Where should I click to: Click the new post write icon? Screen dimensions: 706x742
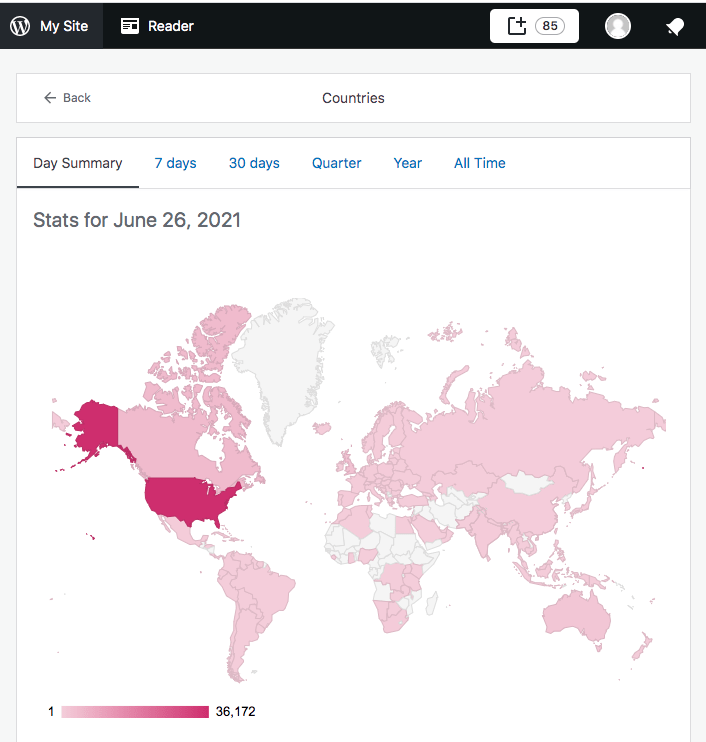517,26
